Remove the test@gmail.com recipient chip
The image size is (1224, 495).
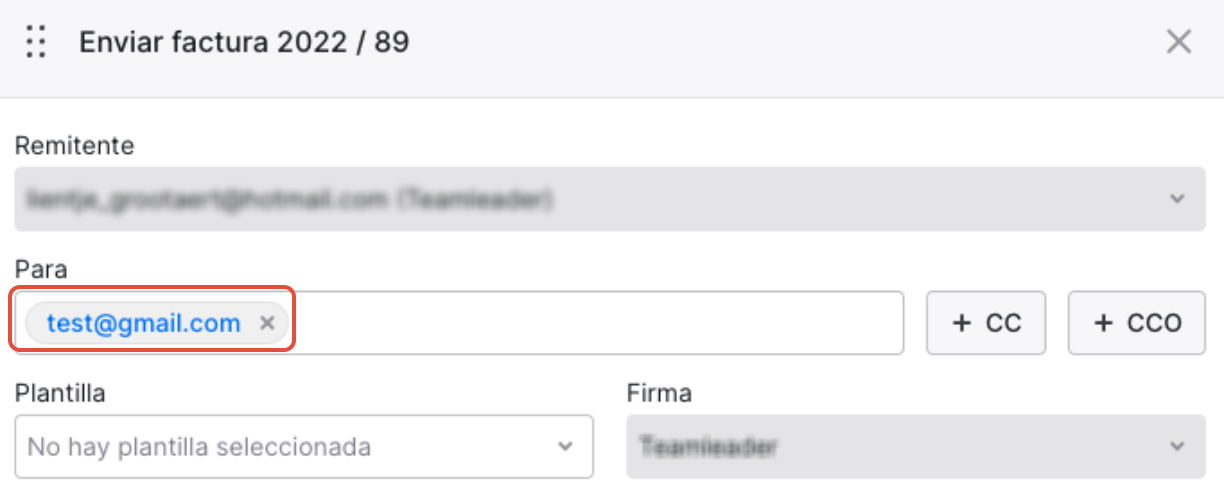point(267,323)
